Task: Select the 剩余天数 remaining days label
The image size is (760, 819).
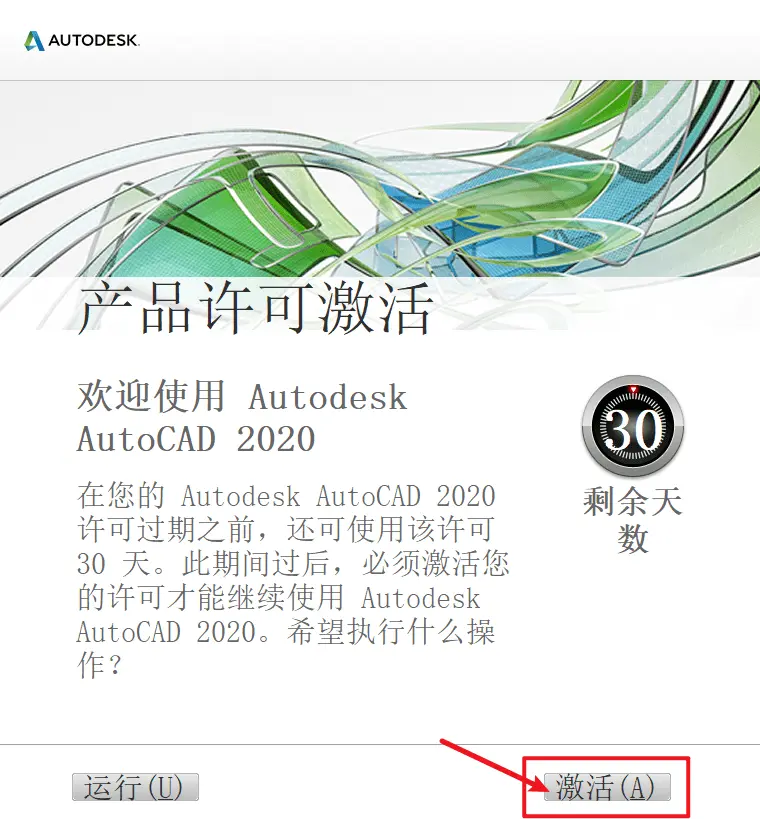Action: (x=633, y=520)
